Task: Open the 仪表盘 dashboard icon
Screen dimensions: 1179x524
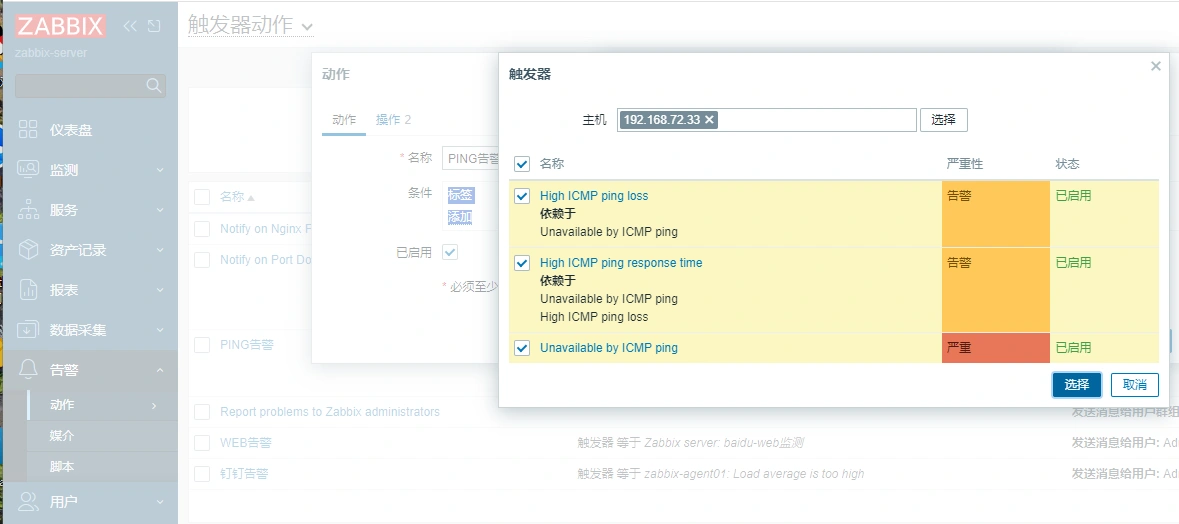Action: point(28,130)
